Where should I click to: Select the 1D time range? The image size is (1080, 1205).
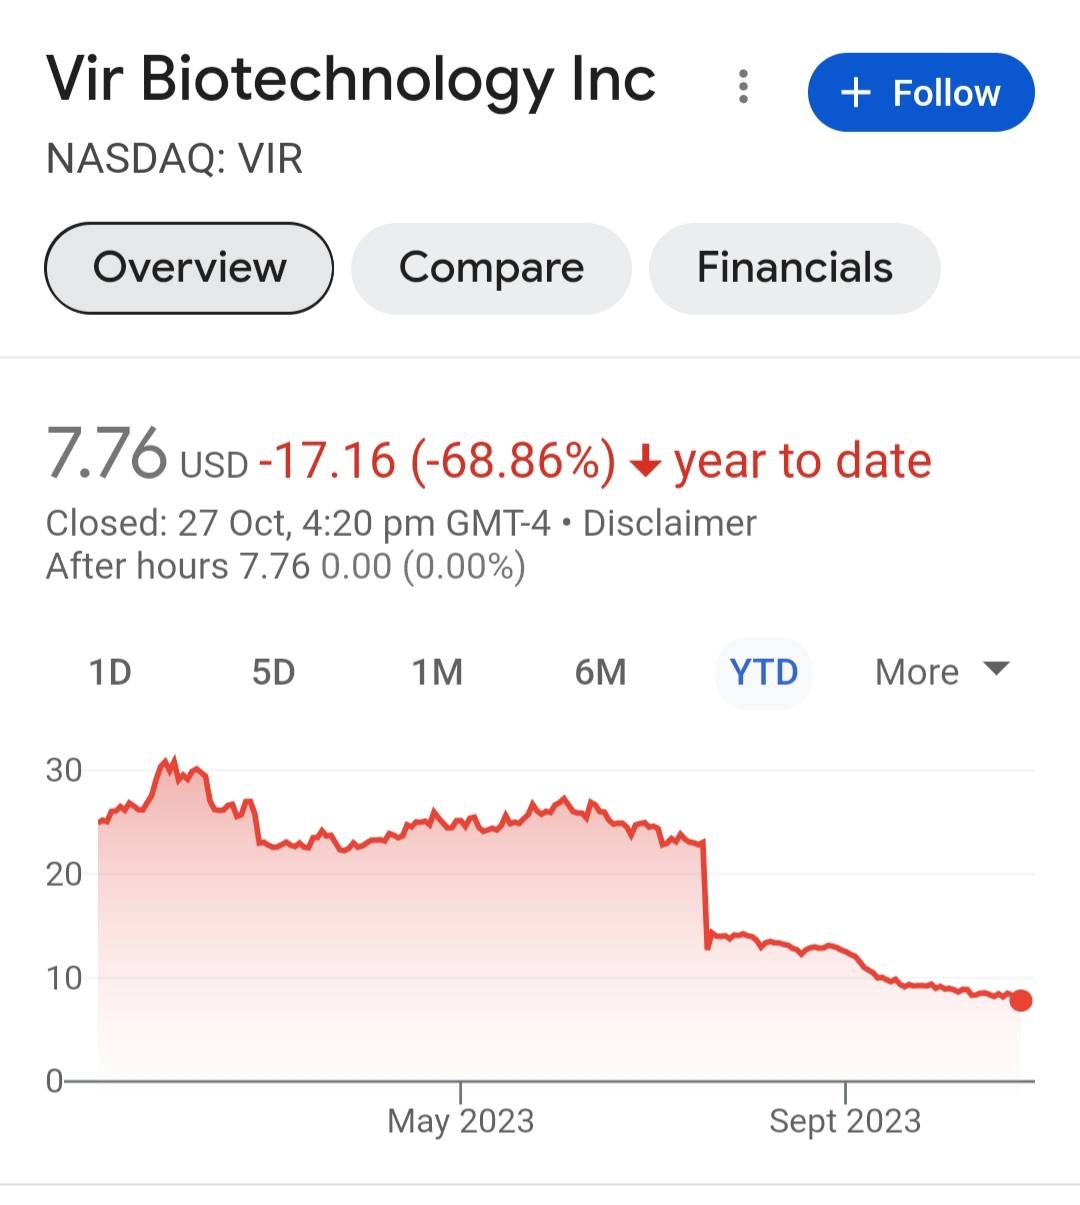(x=110, y=673)
